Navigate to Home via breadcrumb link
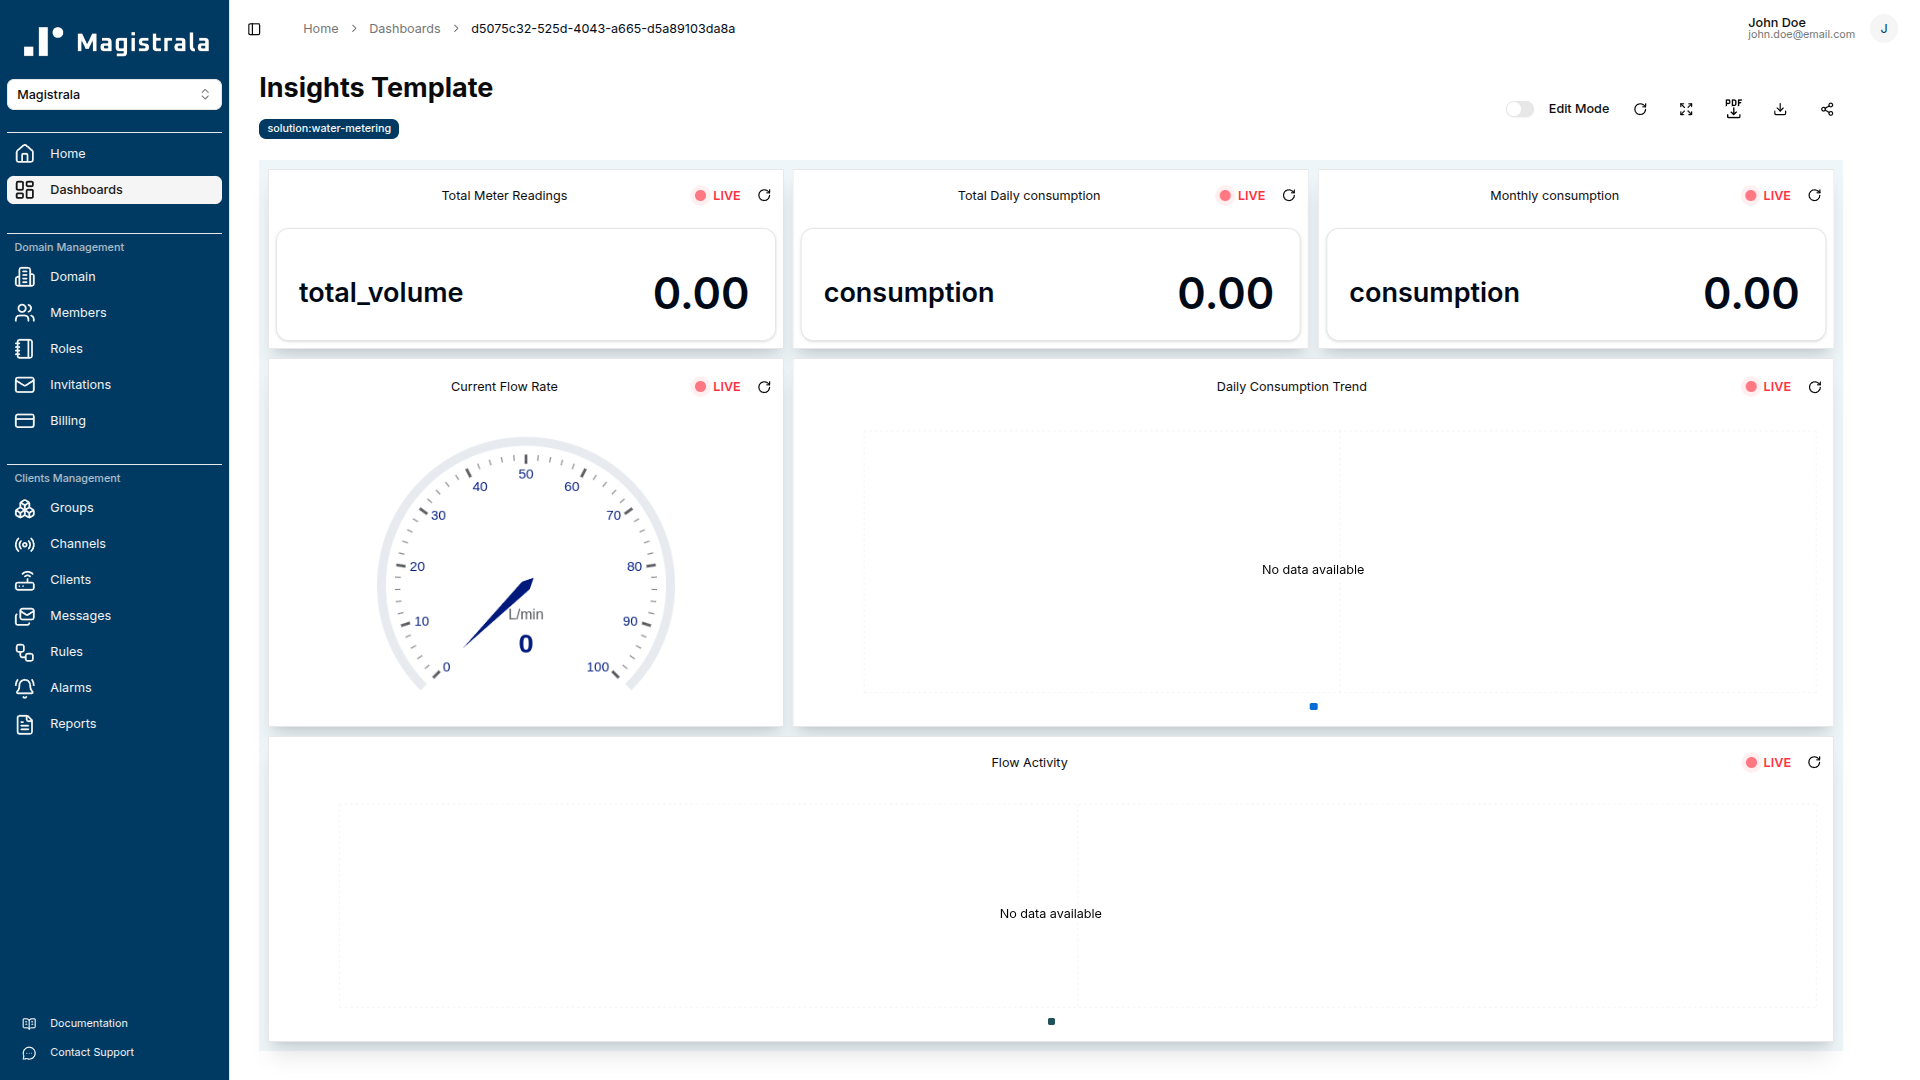1920x1080 pixels. coord(320,28)
